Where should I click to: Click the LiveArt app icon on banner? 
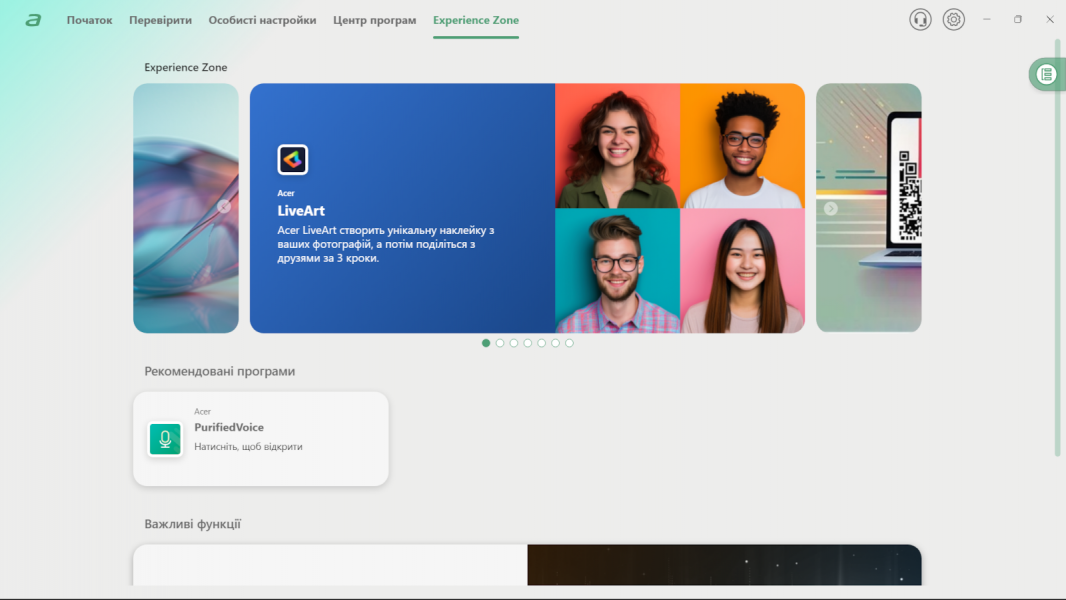click(x=293, y=159)
